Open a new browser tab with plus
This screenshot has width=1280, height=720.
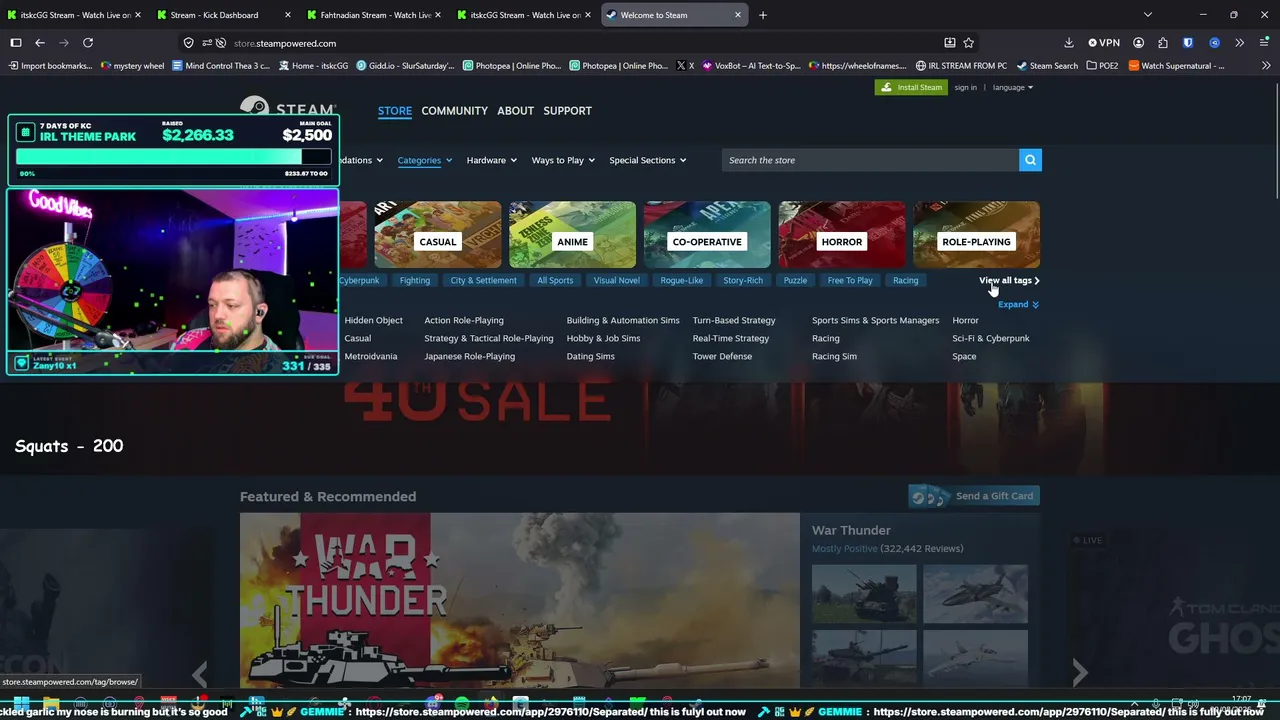pyautogui.click(x=763, y=15)
